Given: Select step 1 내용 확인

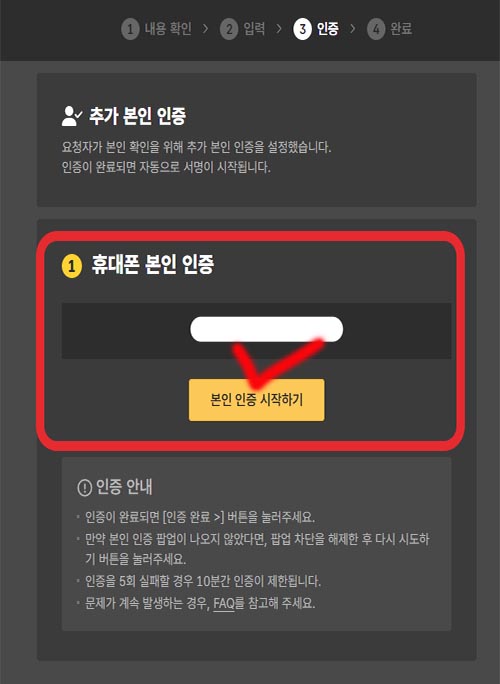Looking at the screenshot, I should click(156, 29).
